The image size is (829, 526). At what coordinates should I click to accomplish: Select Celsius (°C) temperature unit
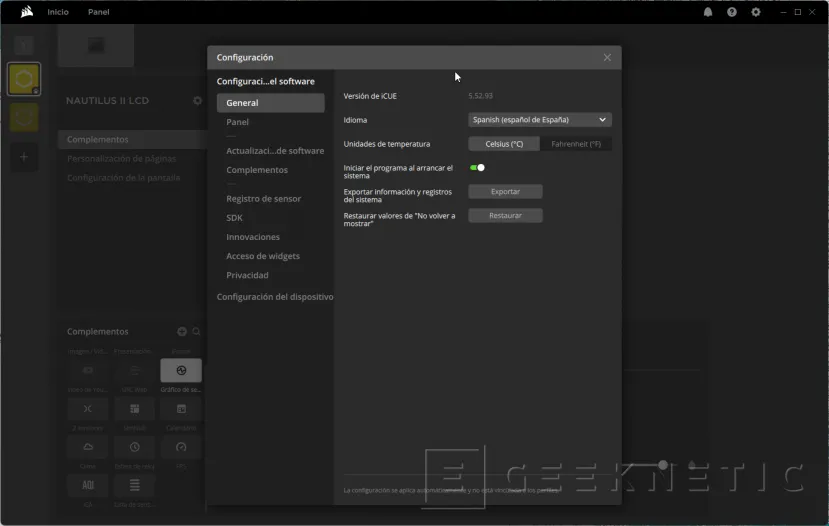coord(504,144)
